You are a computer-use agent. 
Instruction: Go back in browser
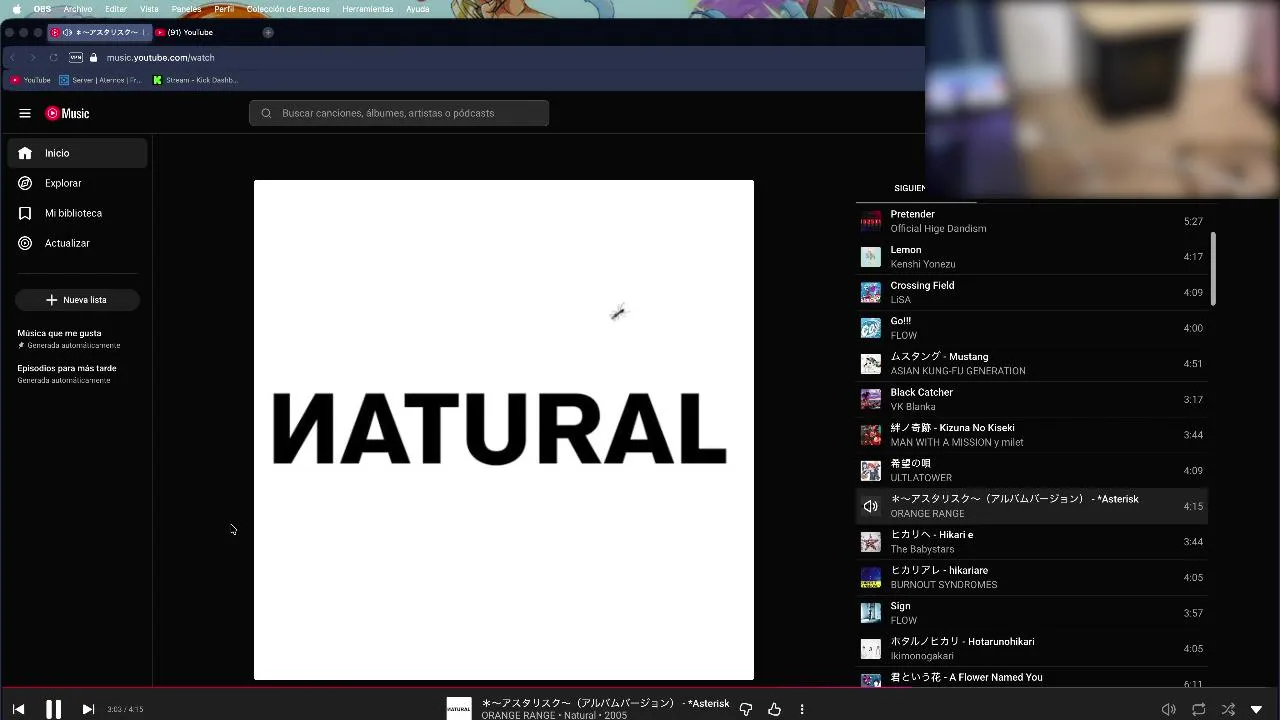[x=13, y=57]
